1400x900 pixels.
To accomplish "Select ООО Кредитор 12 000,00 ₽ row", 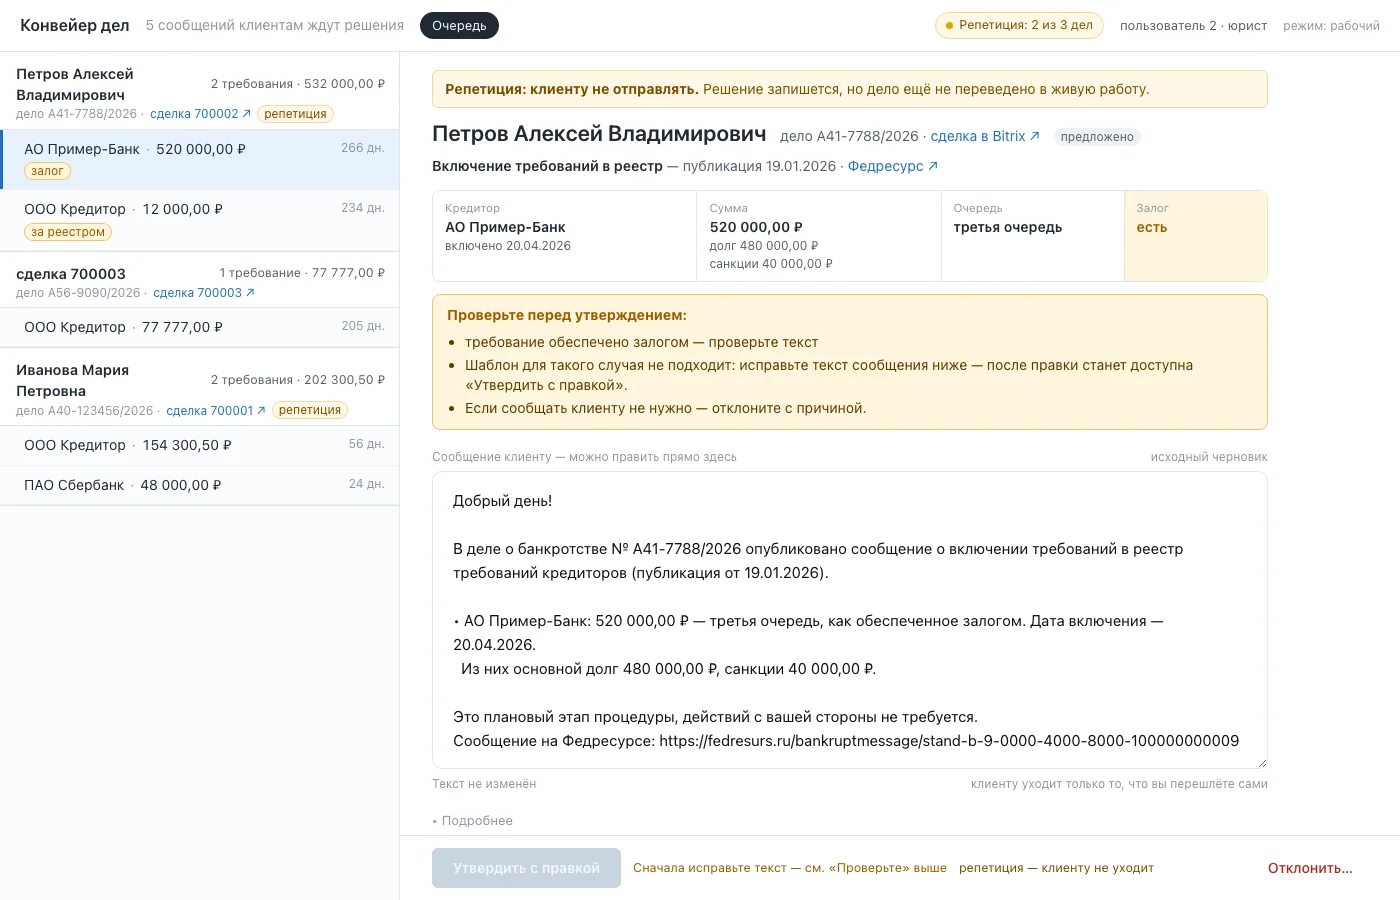I will click(200, 220).
